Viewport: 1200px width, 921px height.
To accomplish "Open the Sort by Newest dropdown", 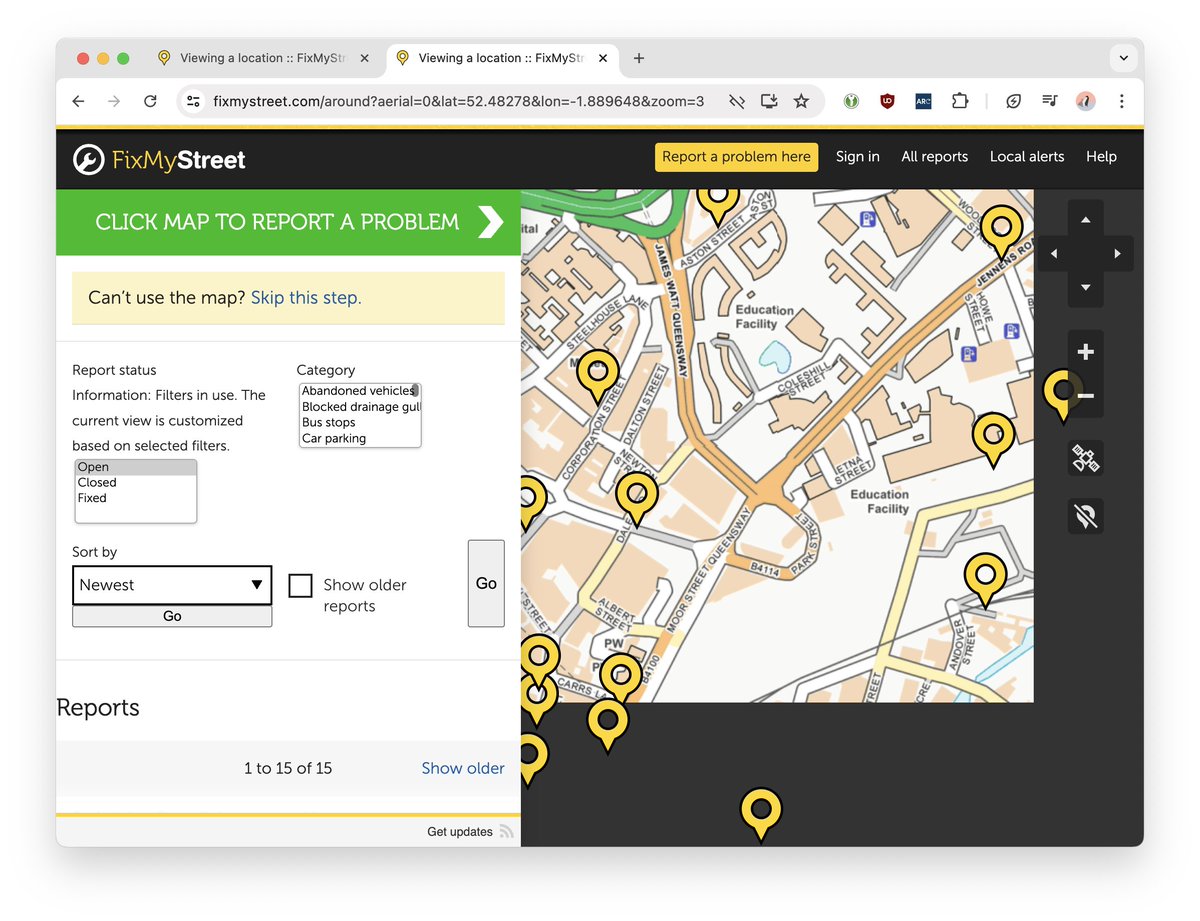I will point(172,585).
